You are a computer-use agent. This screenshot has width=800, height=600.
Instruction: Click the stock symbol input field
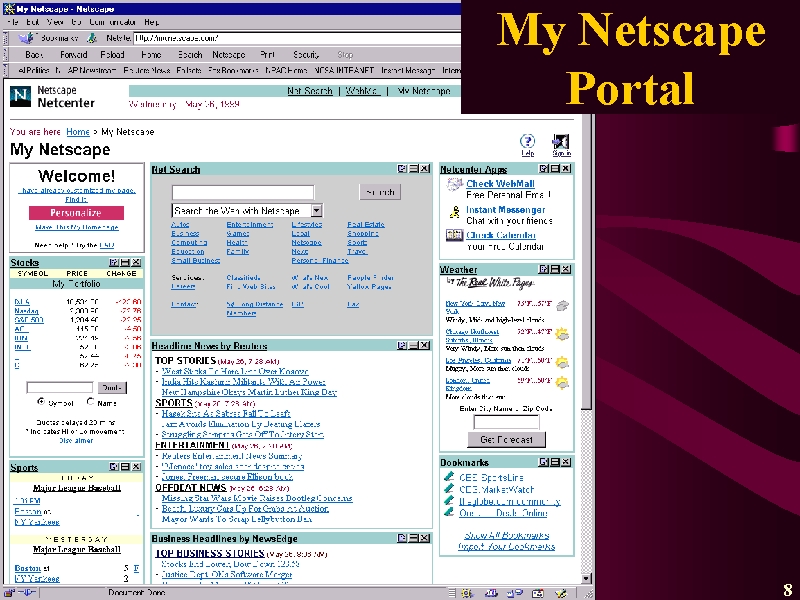pyautogui.click(x=60, y=388)
